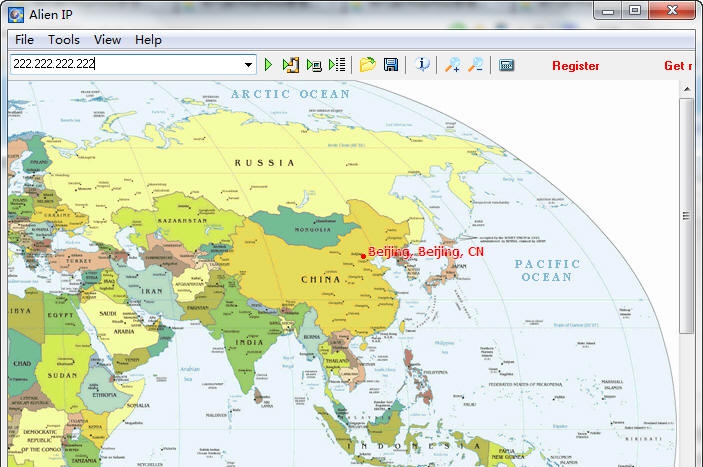
Task: Click the process IP list icon
Action: (337, 65)
